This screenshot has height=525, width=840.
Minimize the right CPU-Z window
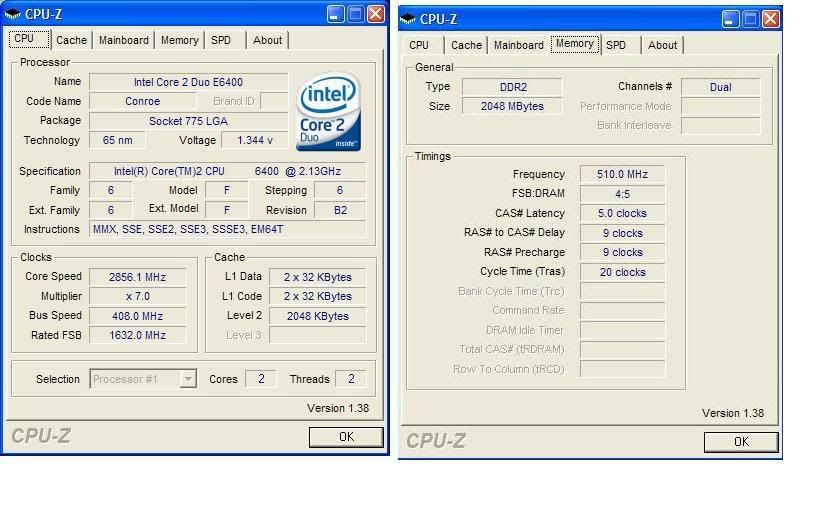click(730, 19)
